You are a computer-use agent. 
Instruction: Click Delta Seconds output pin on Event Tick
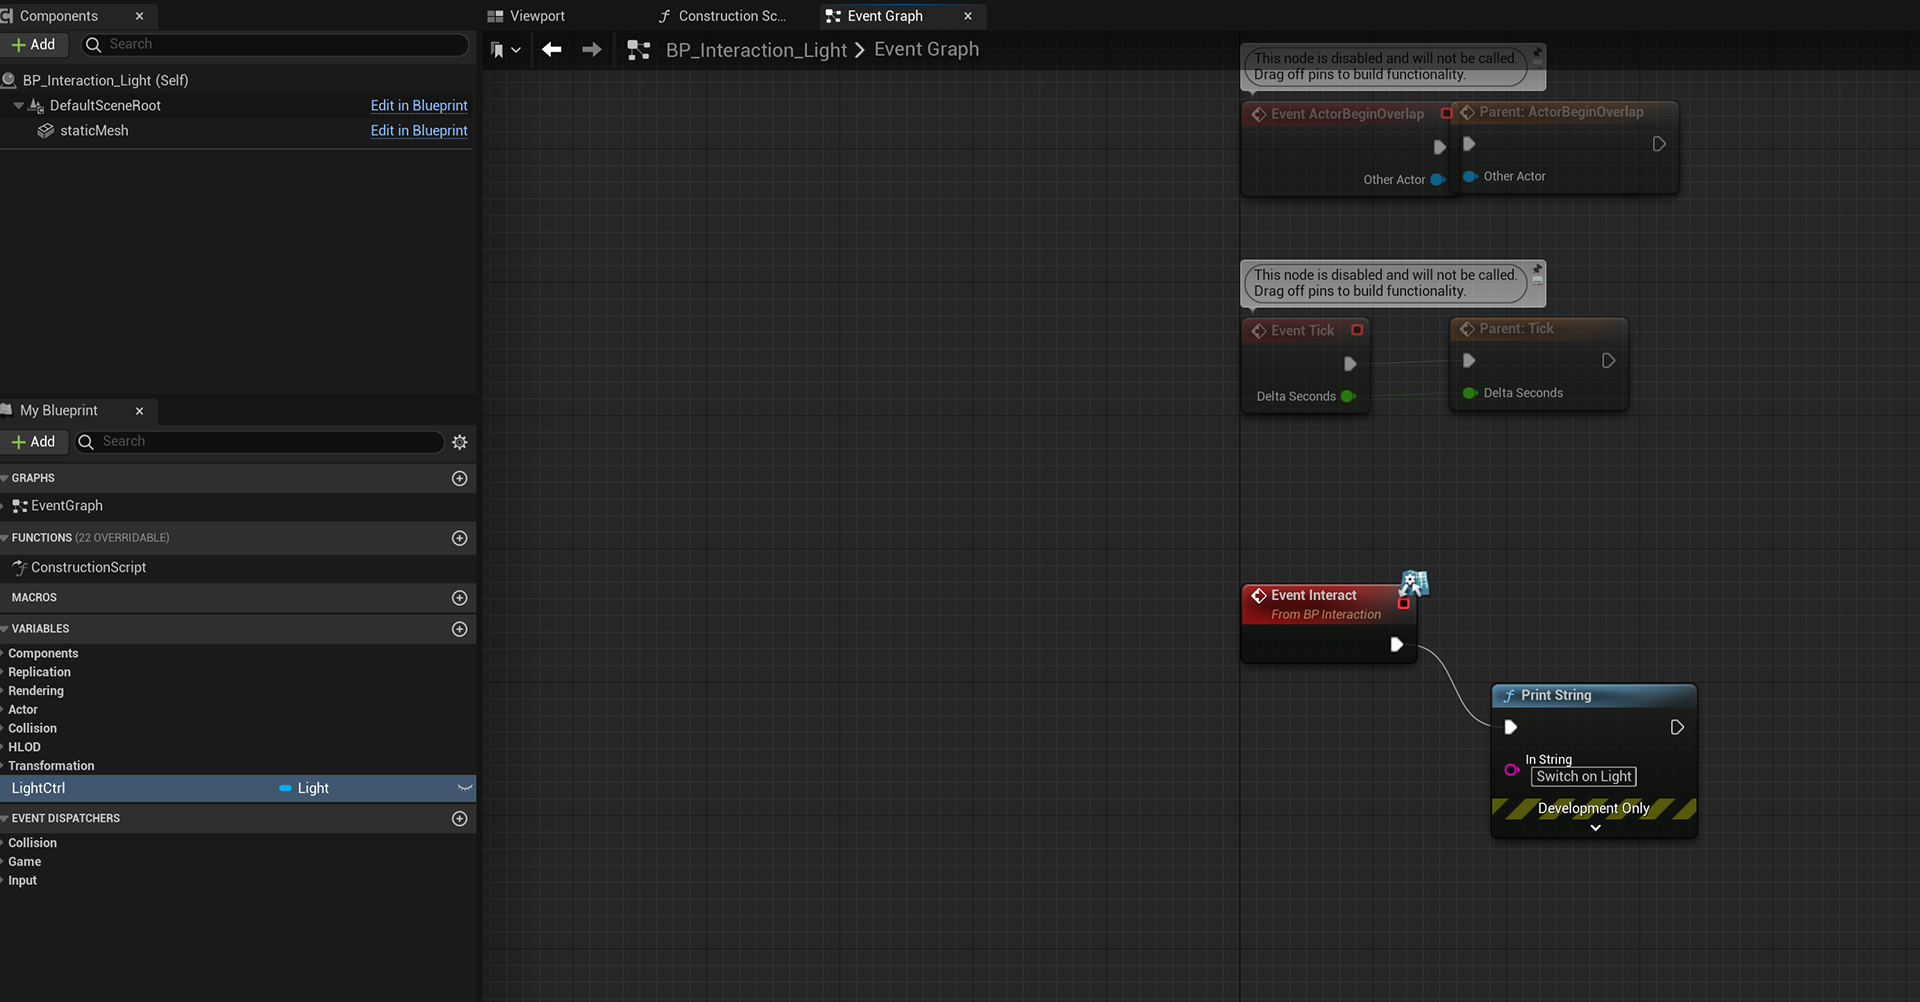click(1348, 397)
